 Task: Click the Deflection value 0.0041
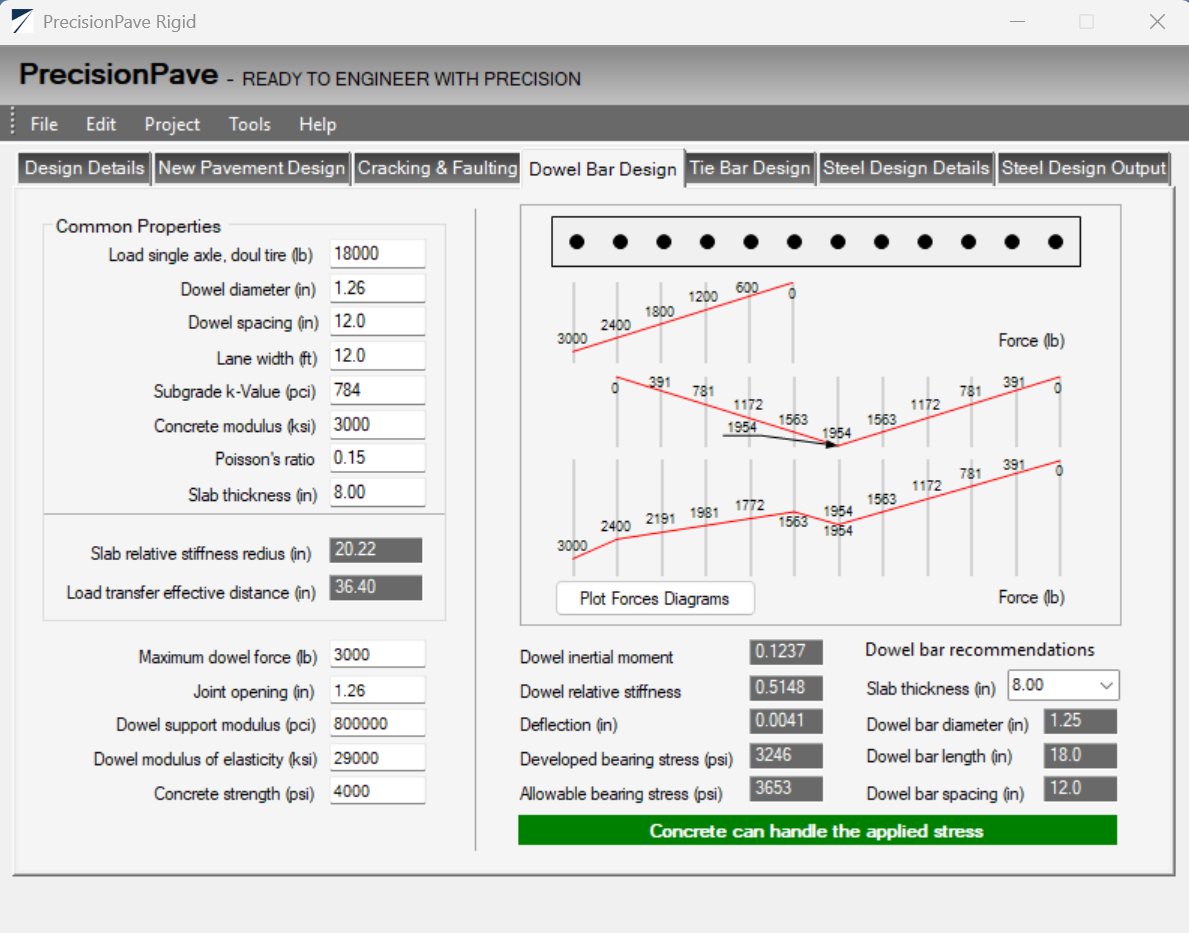[786, 721]
